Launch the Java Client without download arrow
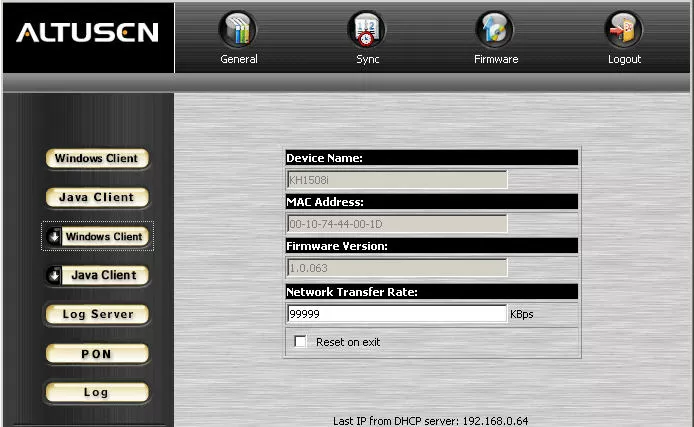 96,197
